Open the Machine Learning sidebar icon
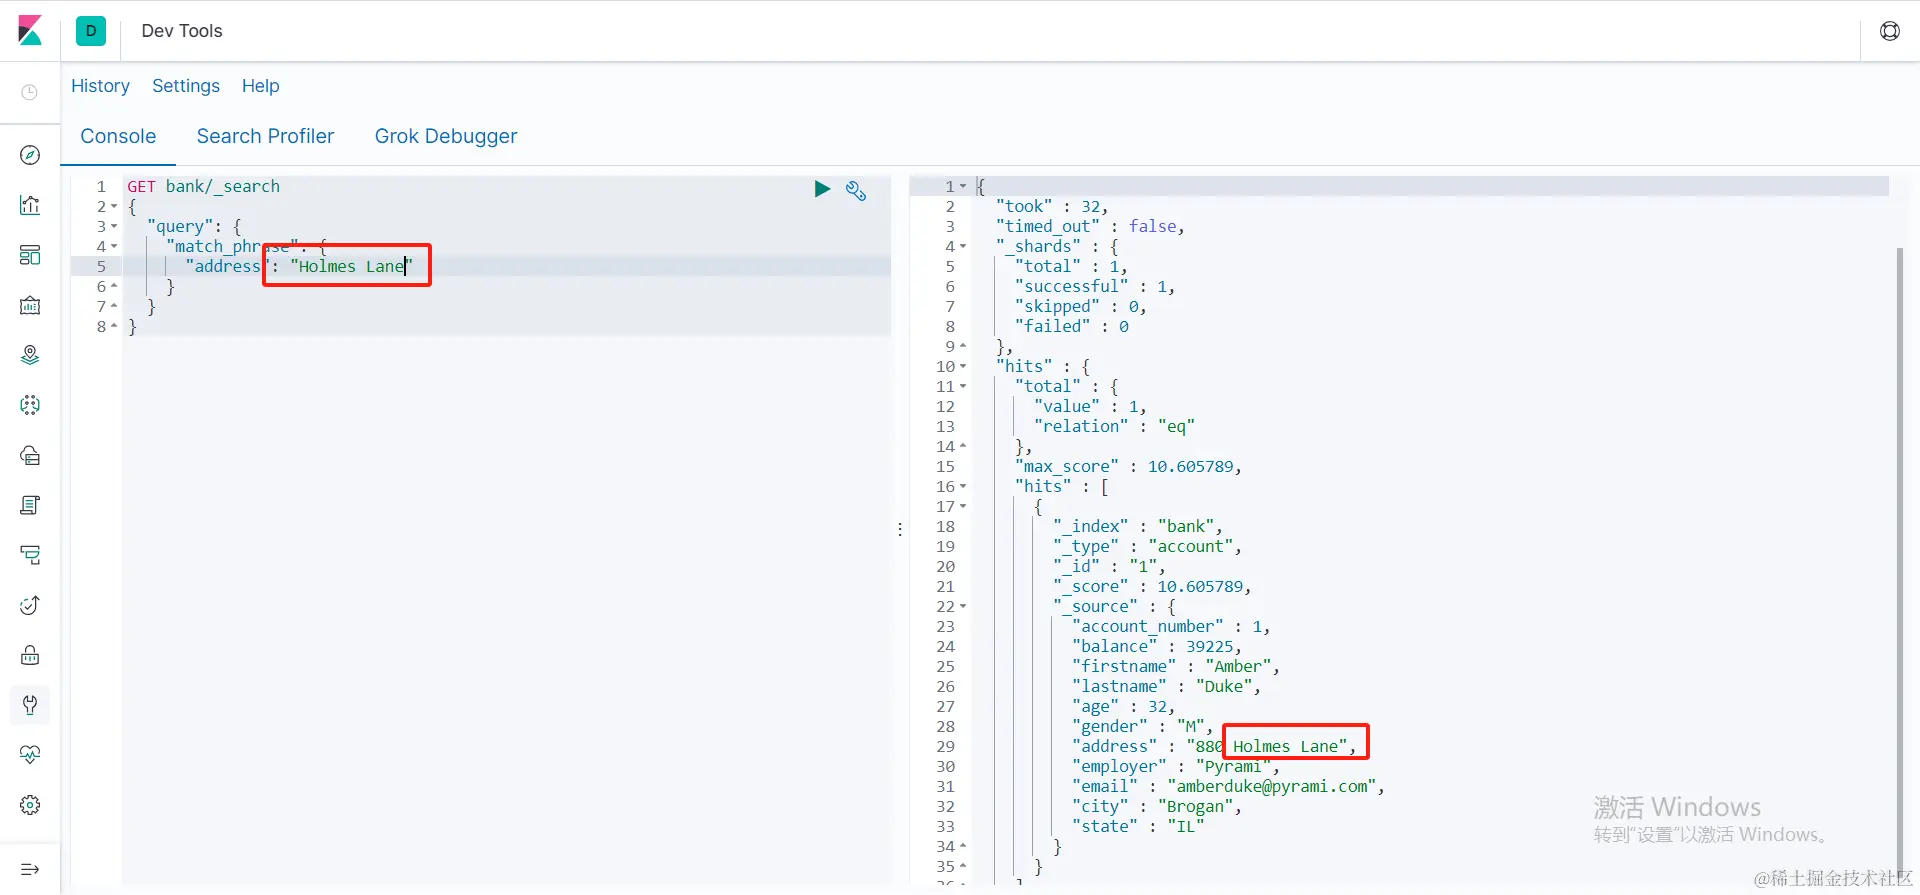Viewport: 1920px width, 895px height. [30, 405]
